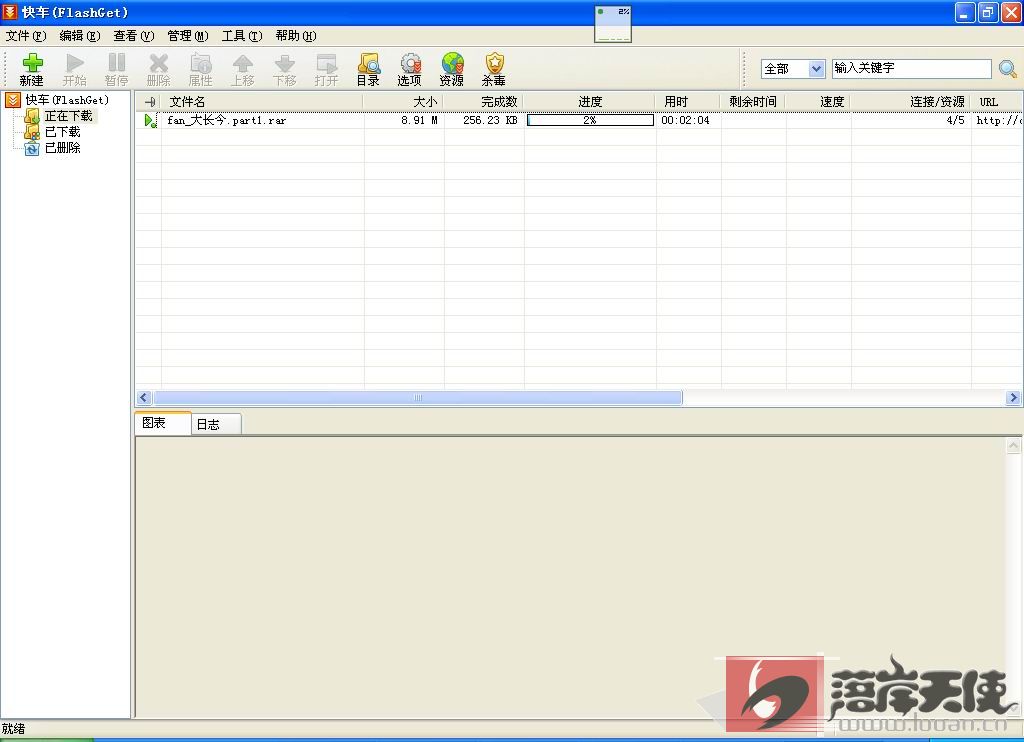Click the 资源 (Resources) globe icon
Screen dimensions: 1024x742
[452, 63]
